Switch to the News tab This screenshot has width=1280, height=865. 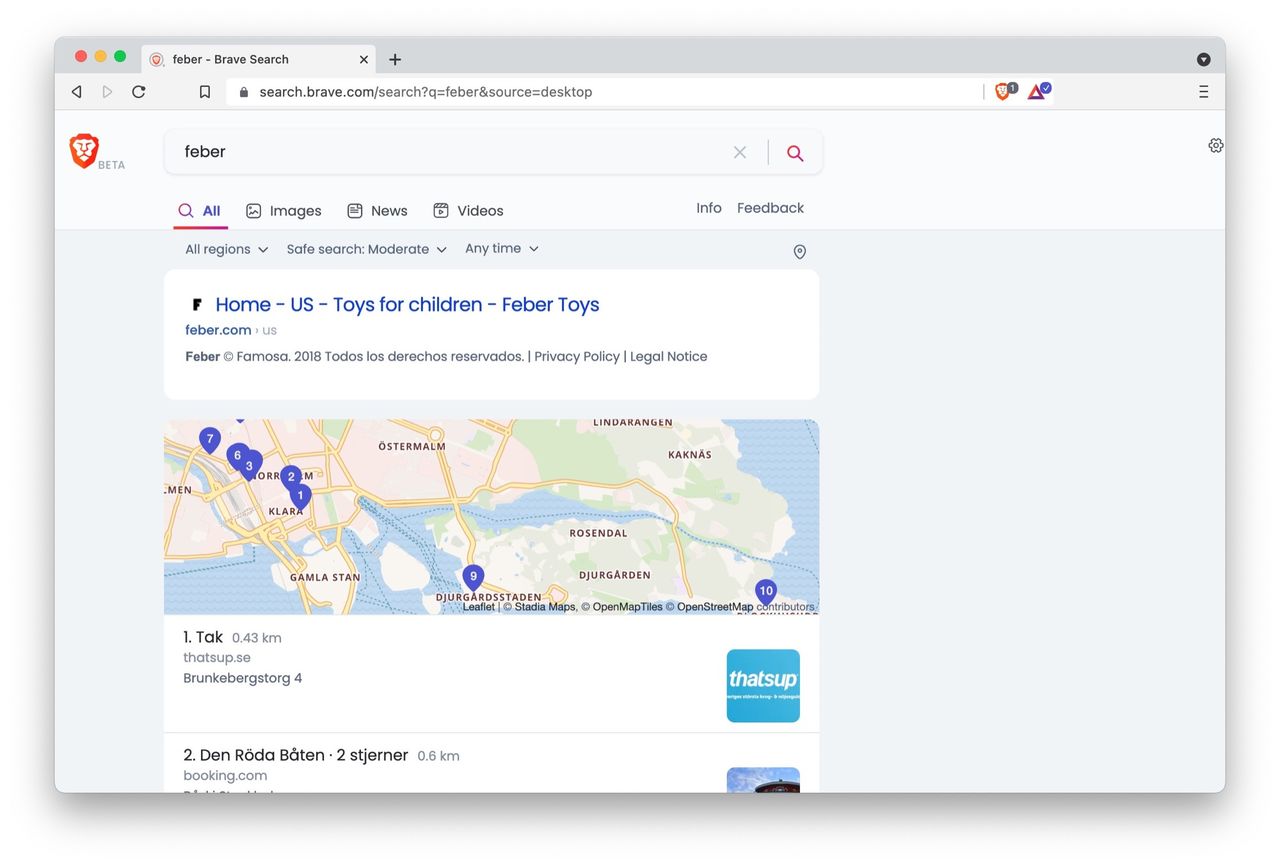(377, 211)
